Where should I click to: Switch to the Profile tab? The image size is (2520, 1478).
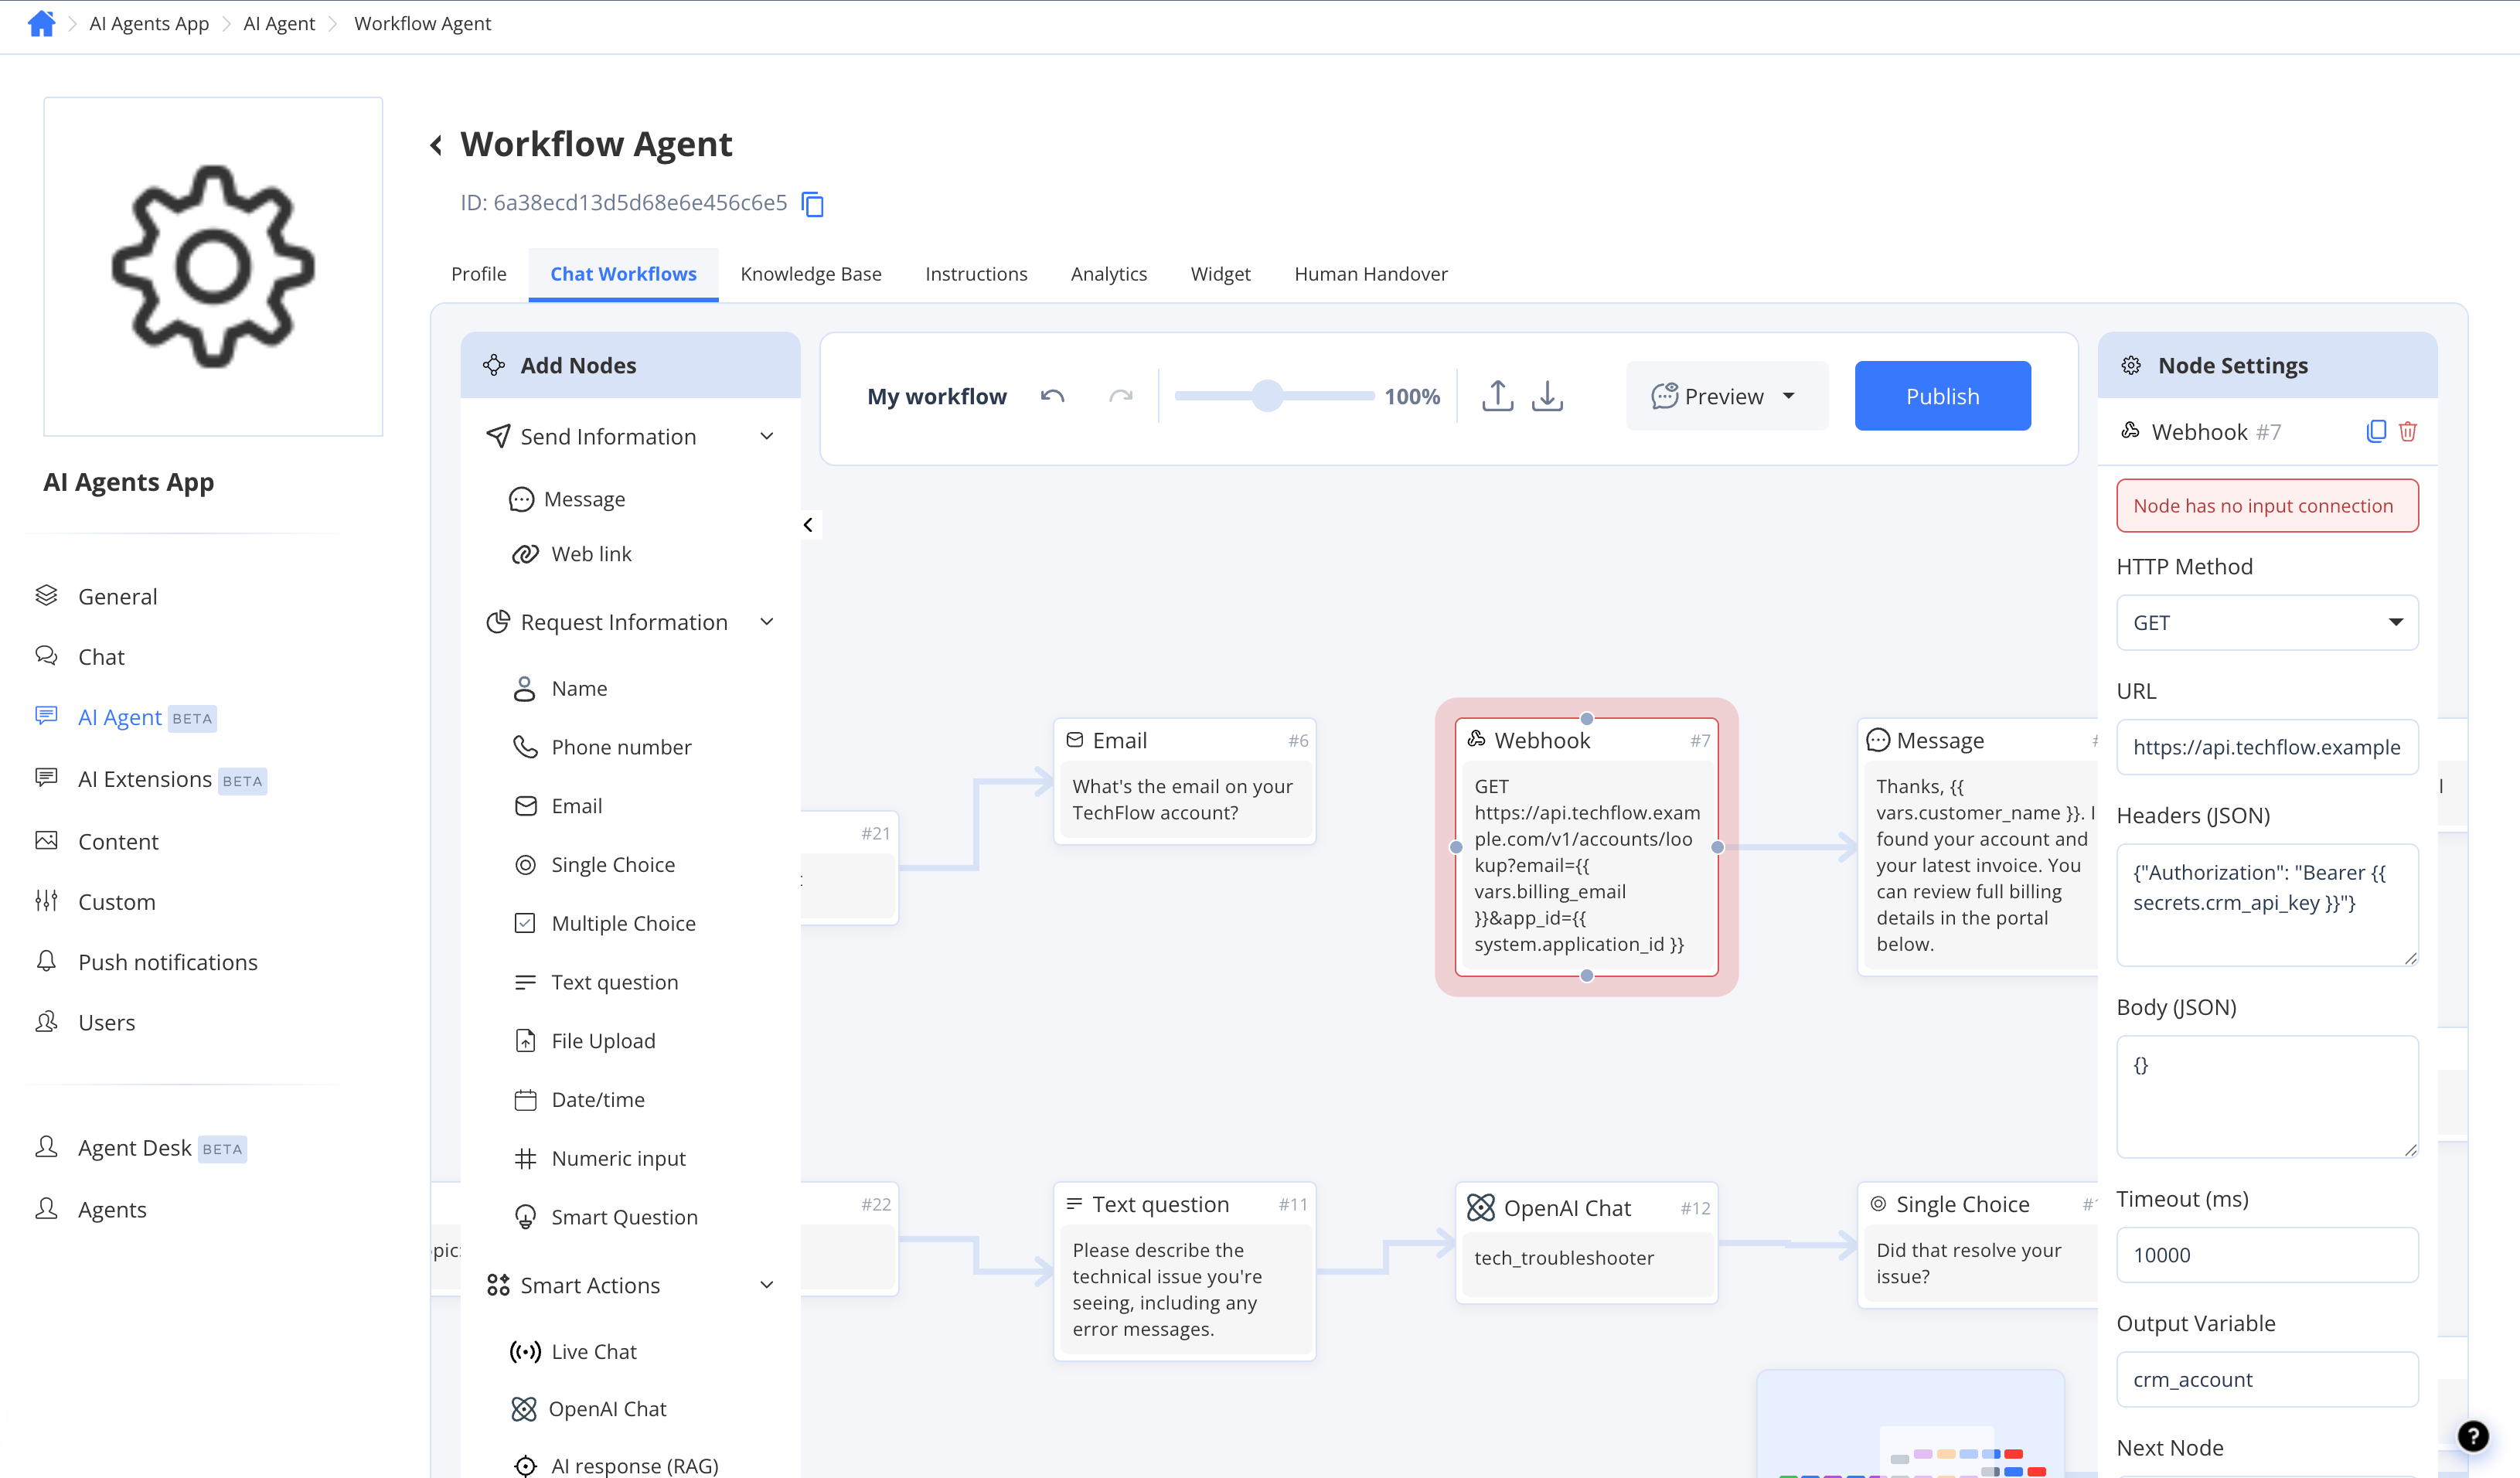(x=478, y=274)
